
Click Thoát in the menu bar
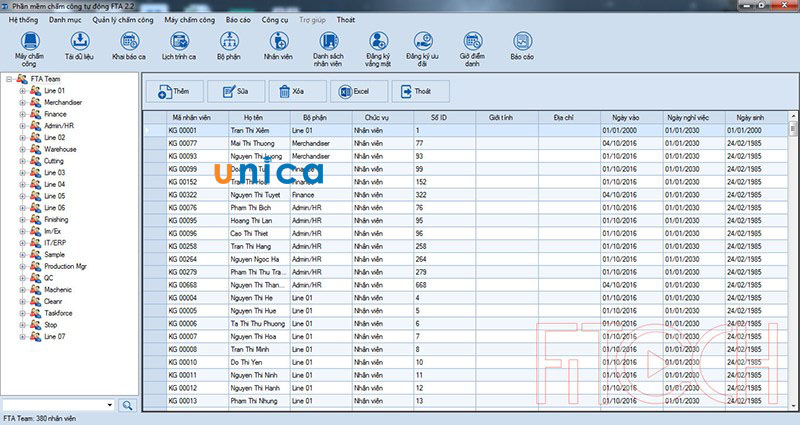tap(346, 20)
